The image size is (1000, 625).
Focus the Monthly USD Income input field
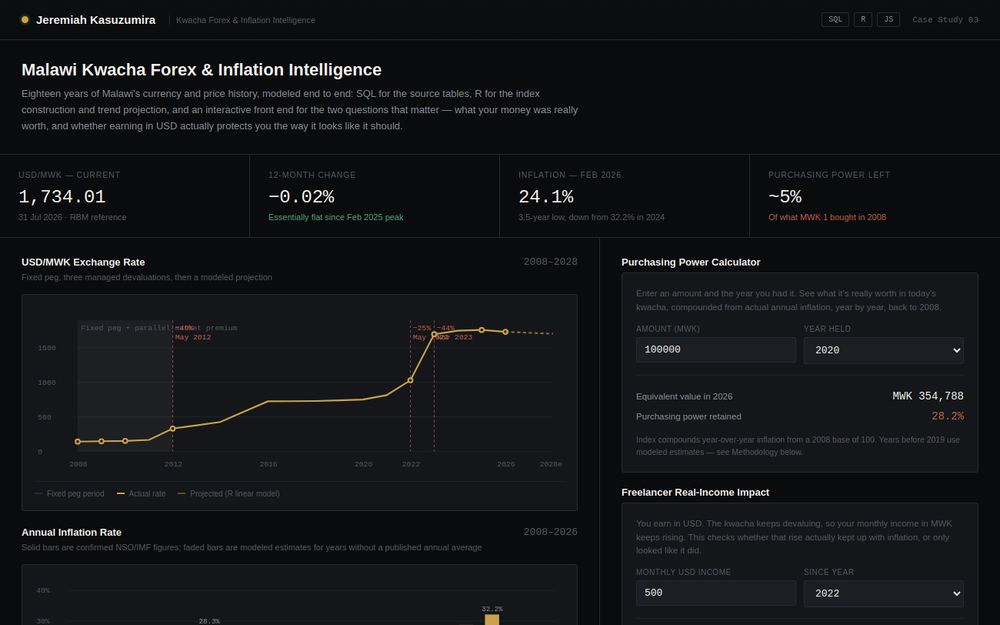[716, 593]
